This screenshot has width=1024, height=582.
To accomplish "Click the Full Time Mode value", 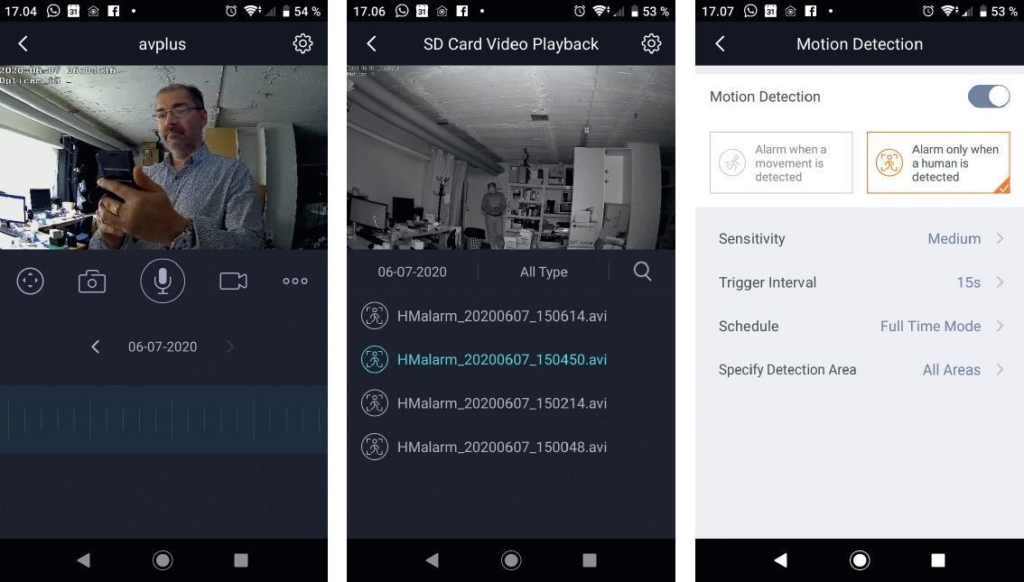I will tap(930, 326).
